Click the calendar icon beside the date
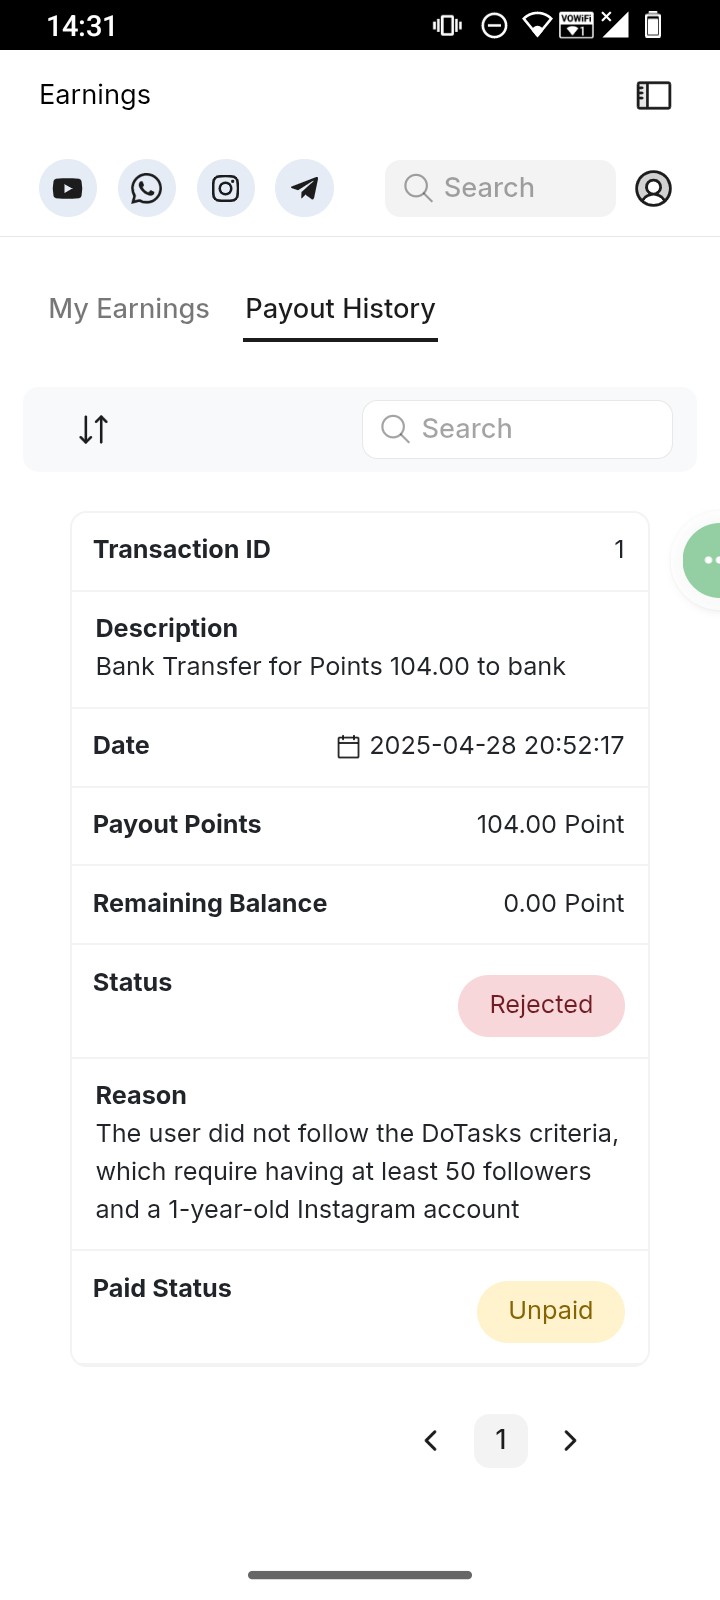This screenshot has height=1600, width=720. coord(348,746)
